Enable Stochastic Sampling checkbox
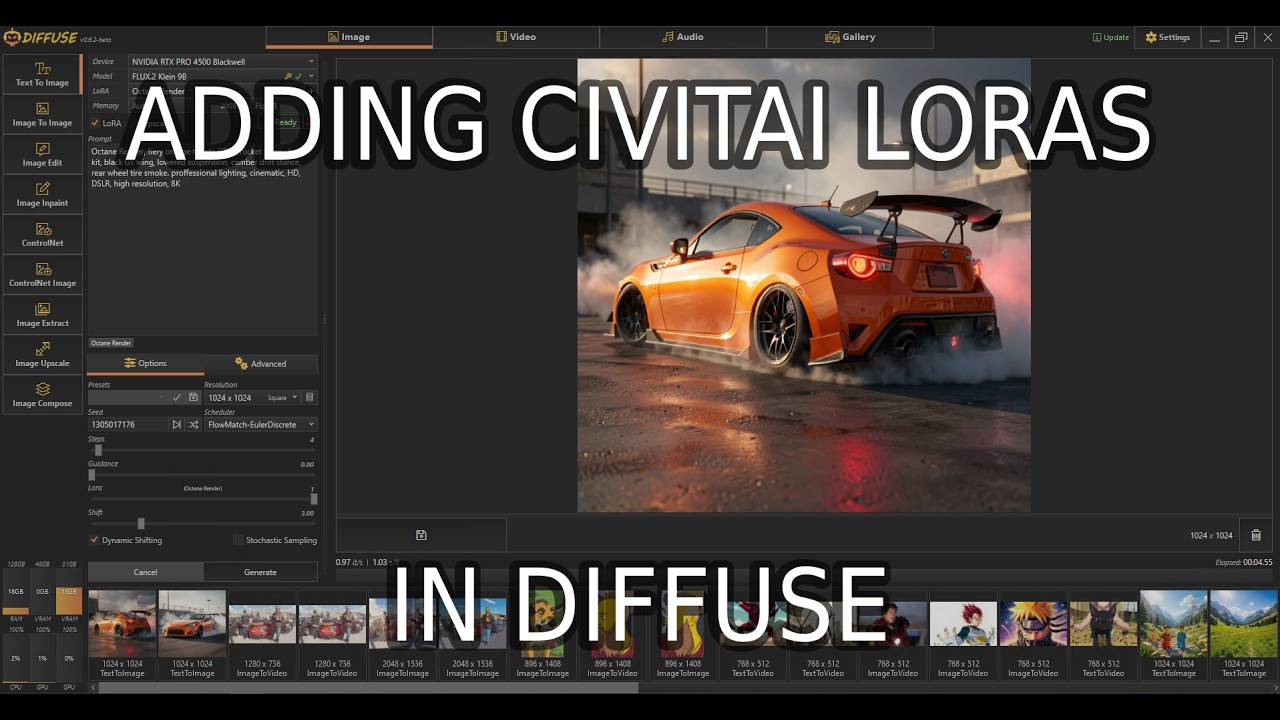1280x720 pixels. point(238,540)
